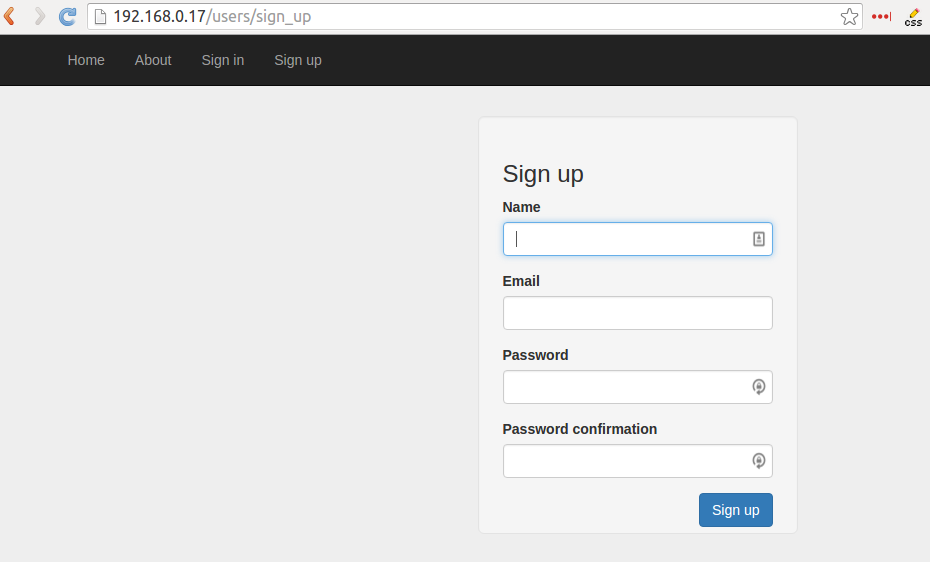Click the browser forward arrow
This screenshot has width=930, height=562.
click(39, 16)
